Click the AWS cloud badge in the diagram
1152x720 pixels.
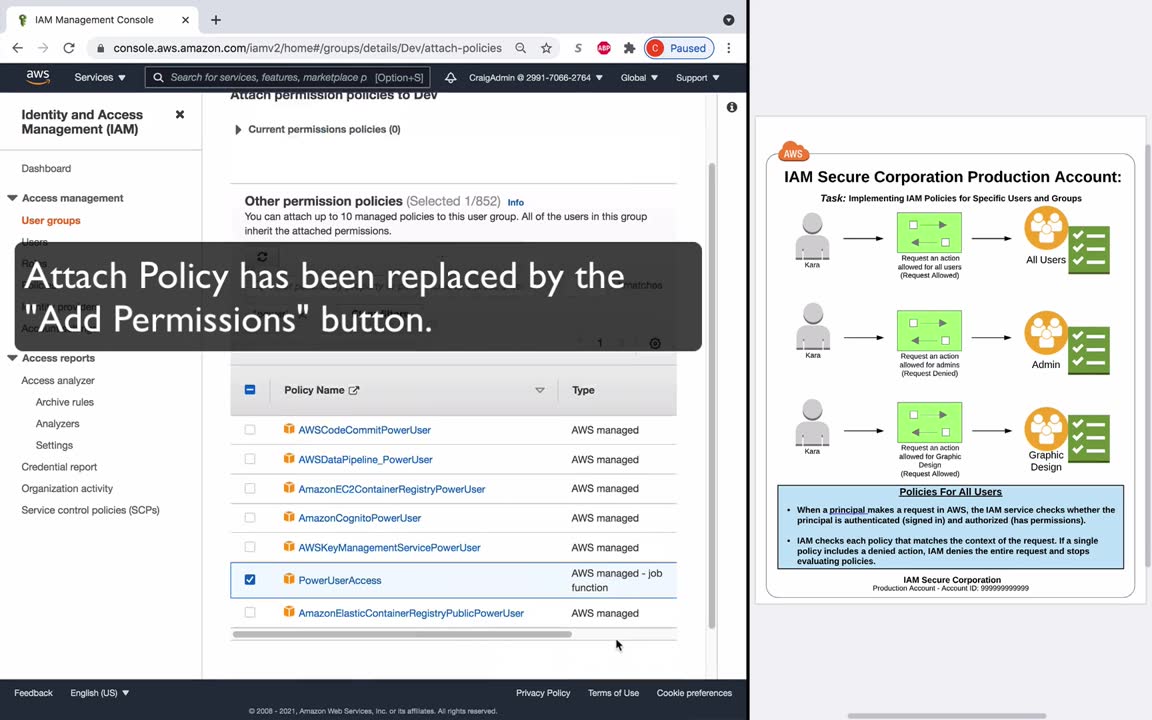[x=793, y=151]
